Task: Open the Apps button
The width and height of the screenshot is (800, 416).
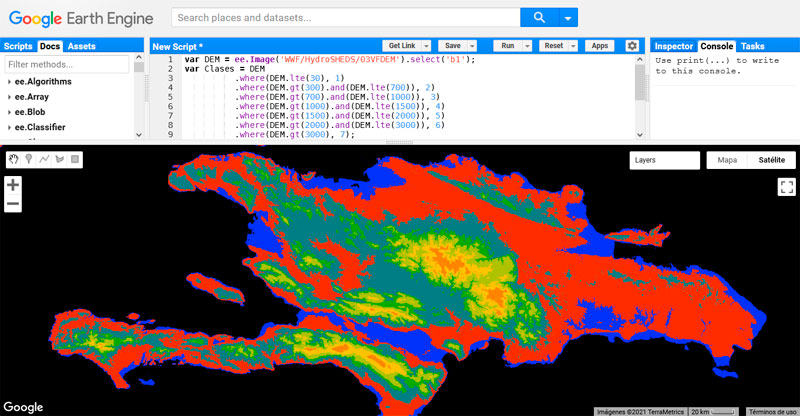Action: pyautogui.click(x=599, y=46)
